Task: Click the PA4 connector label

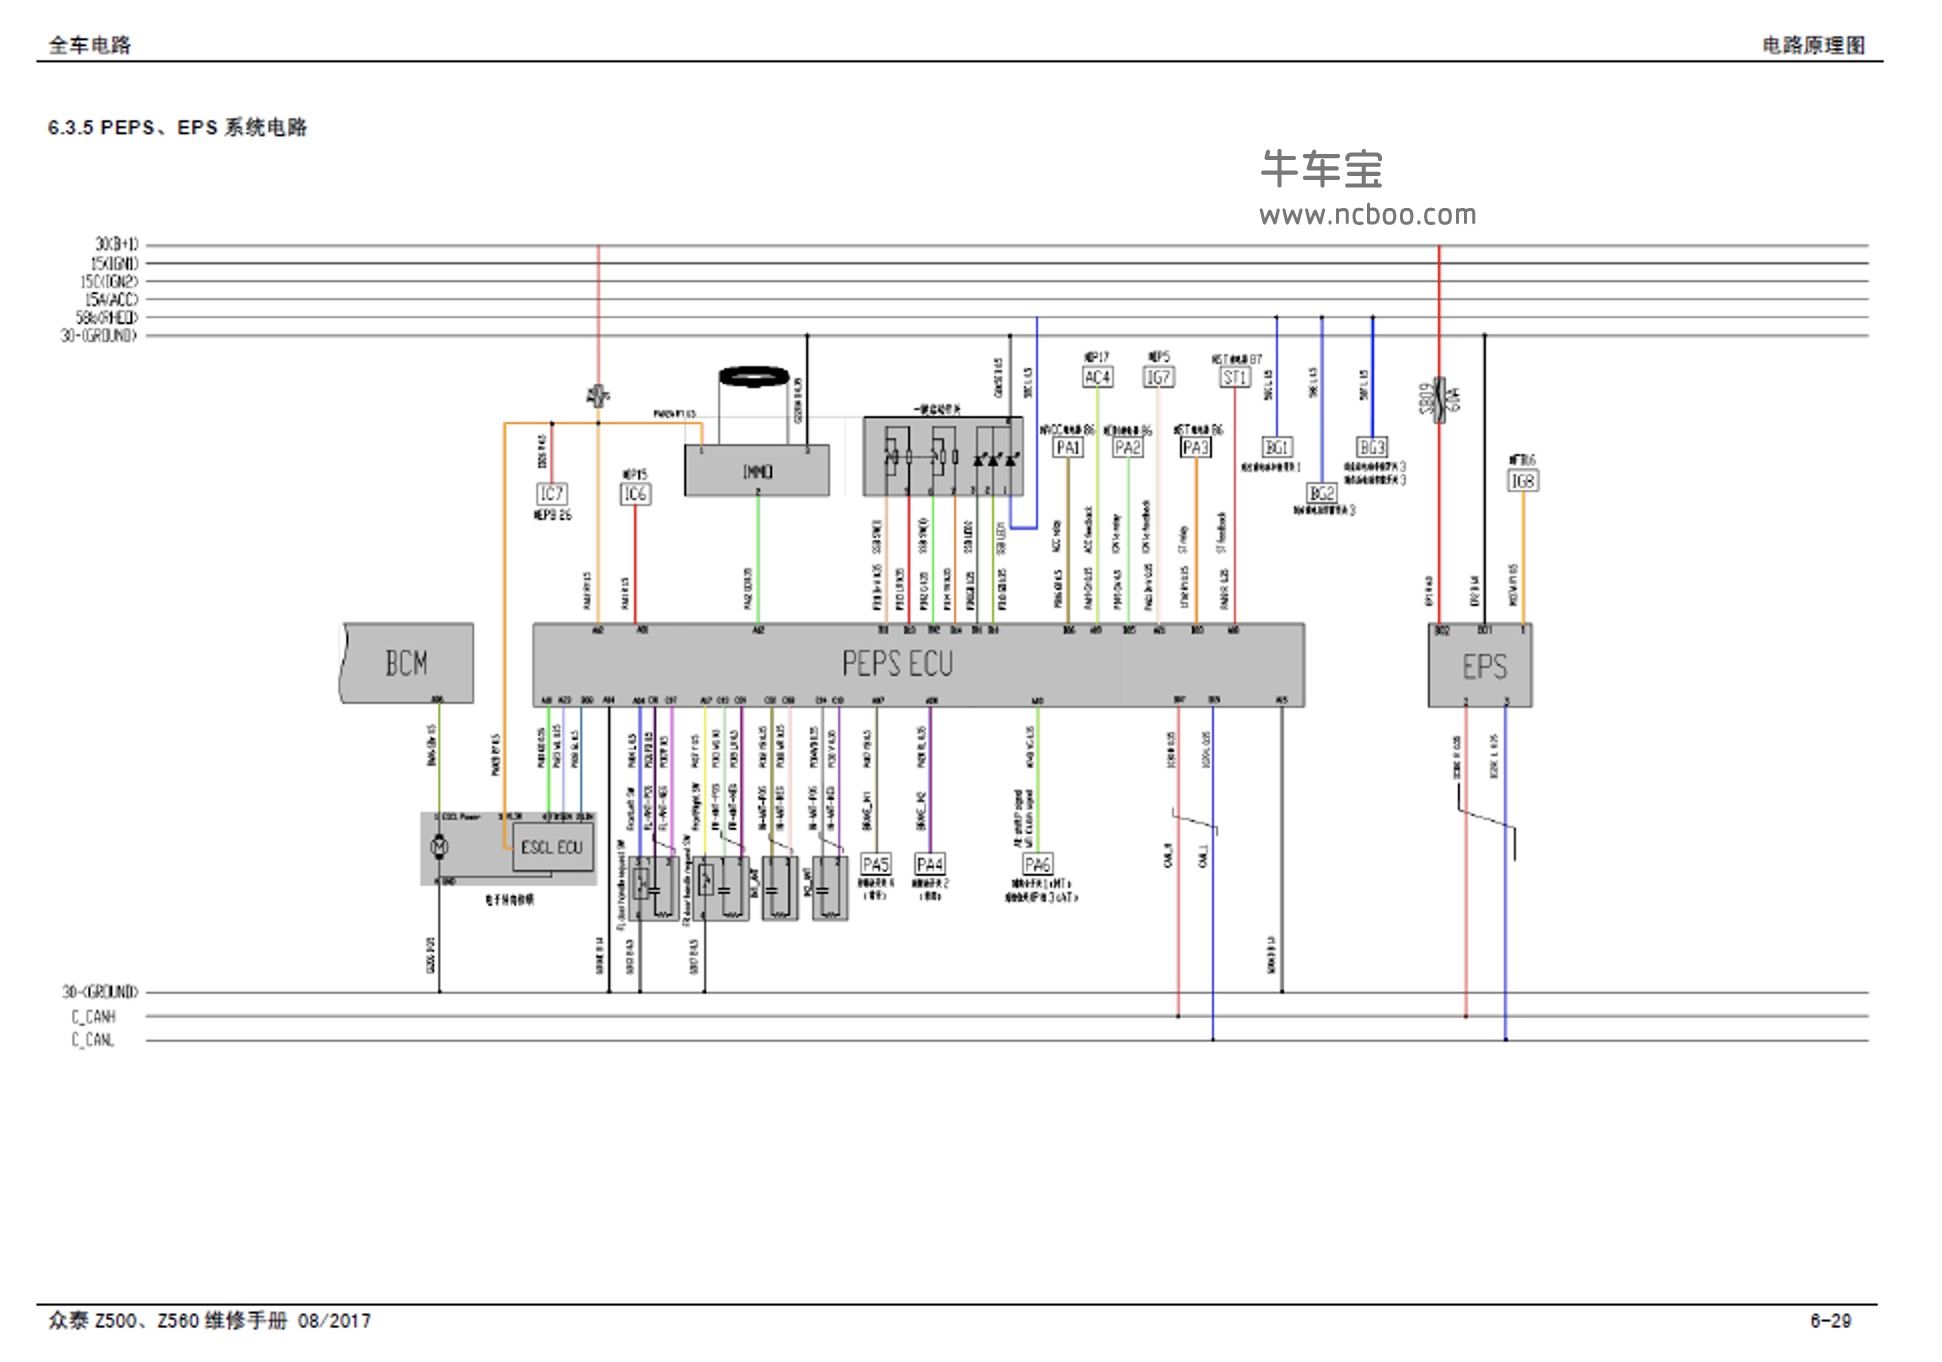Action: [929, 864]
